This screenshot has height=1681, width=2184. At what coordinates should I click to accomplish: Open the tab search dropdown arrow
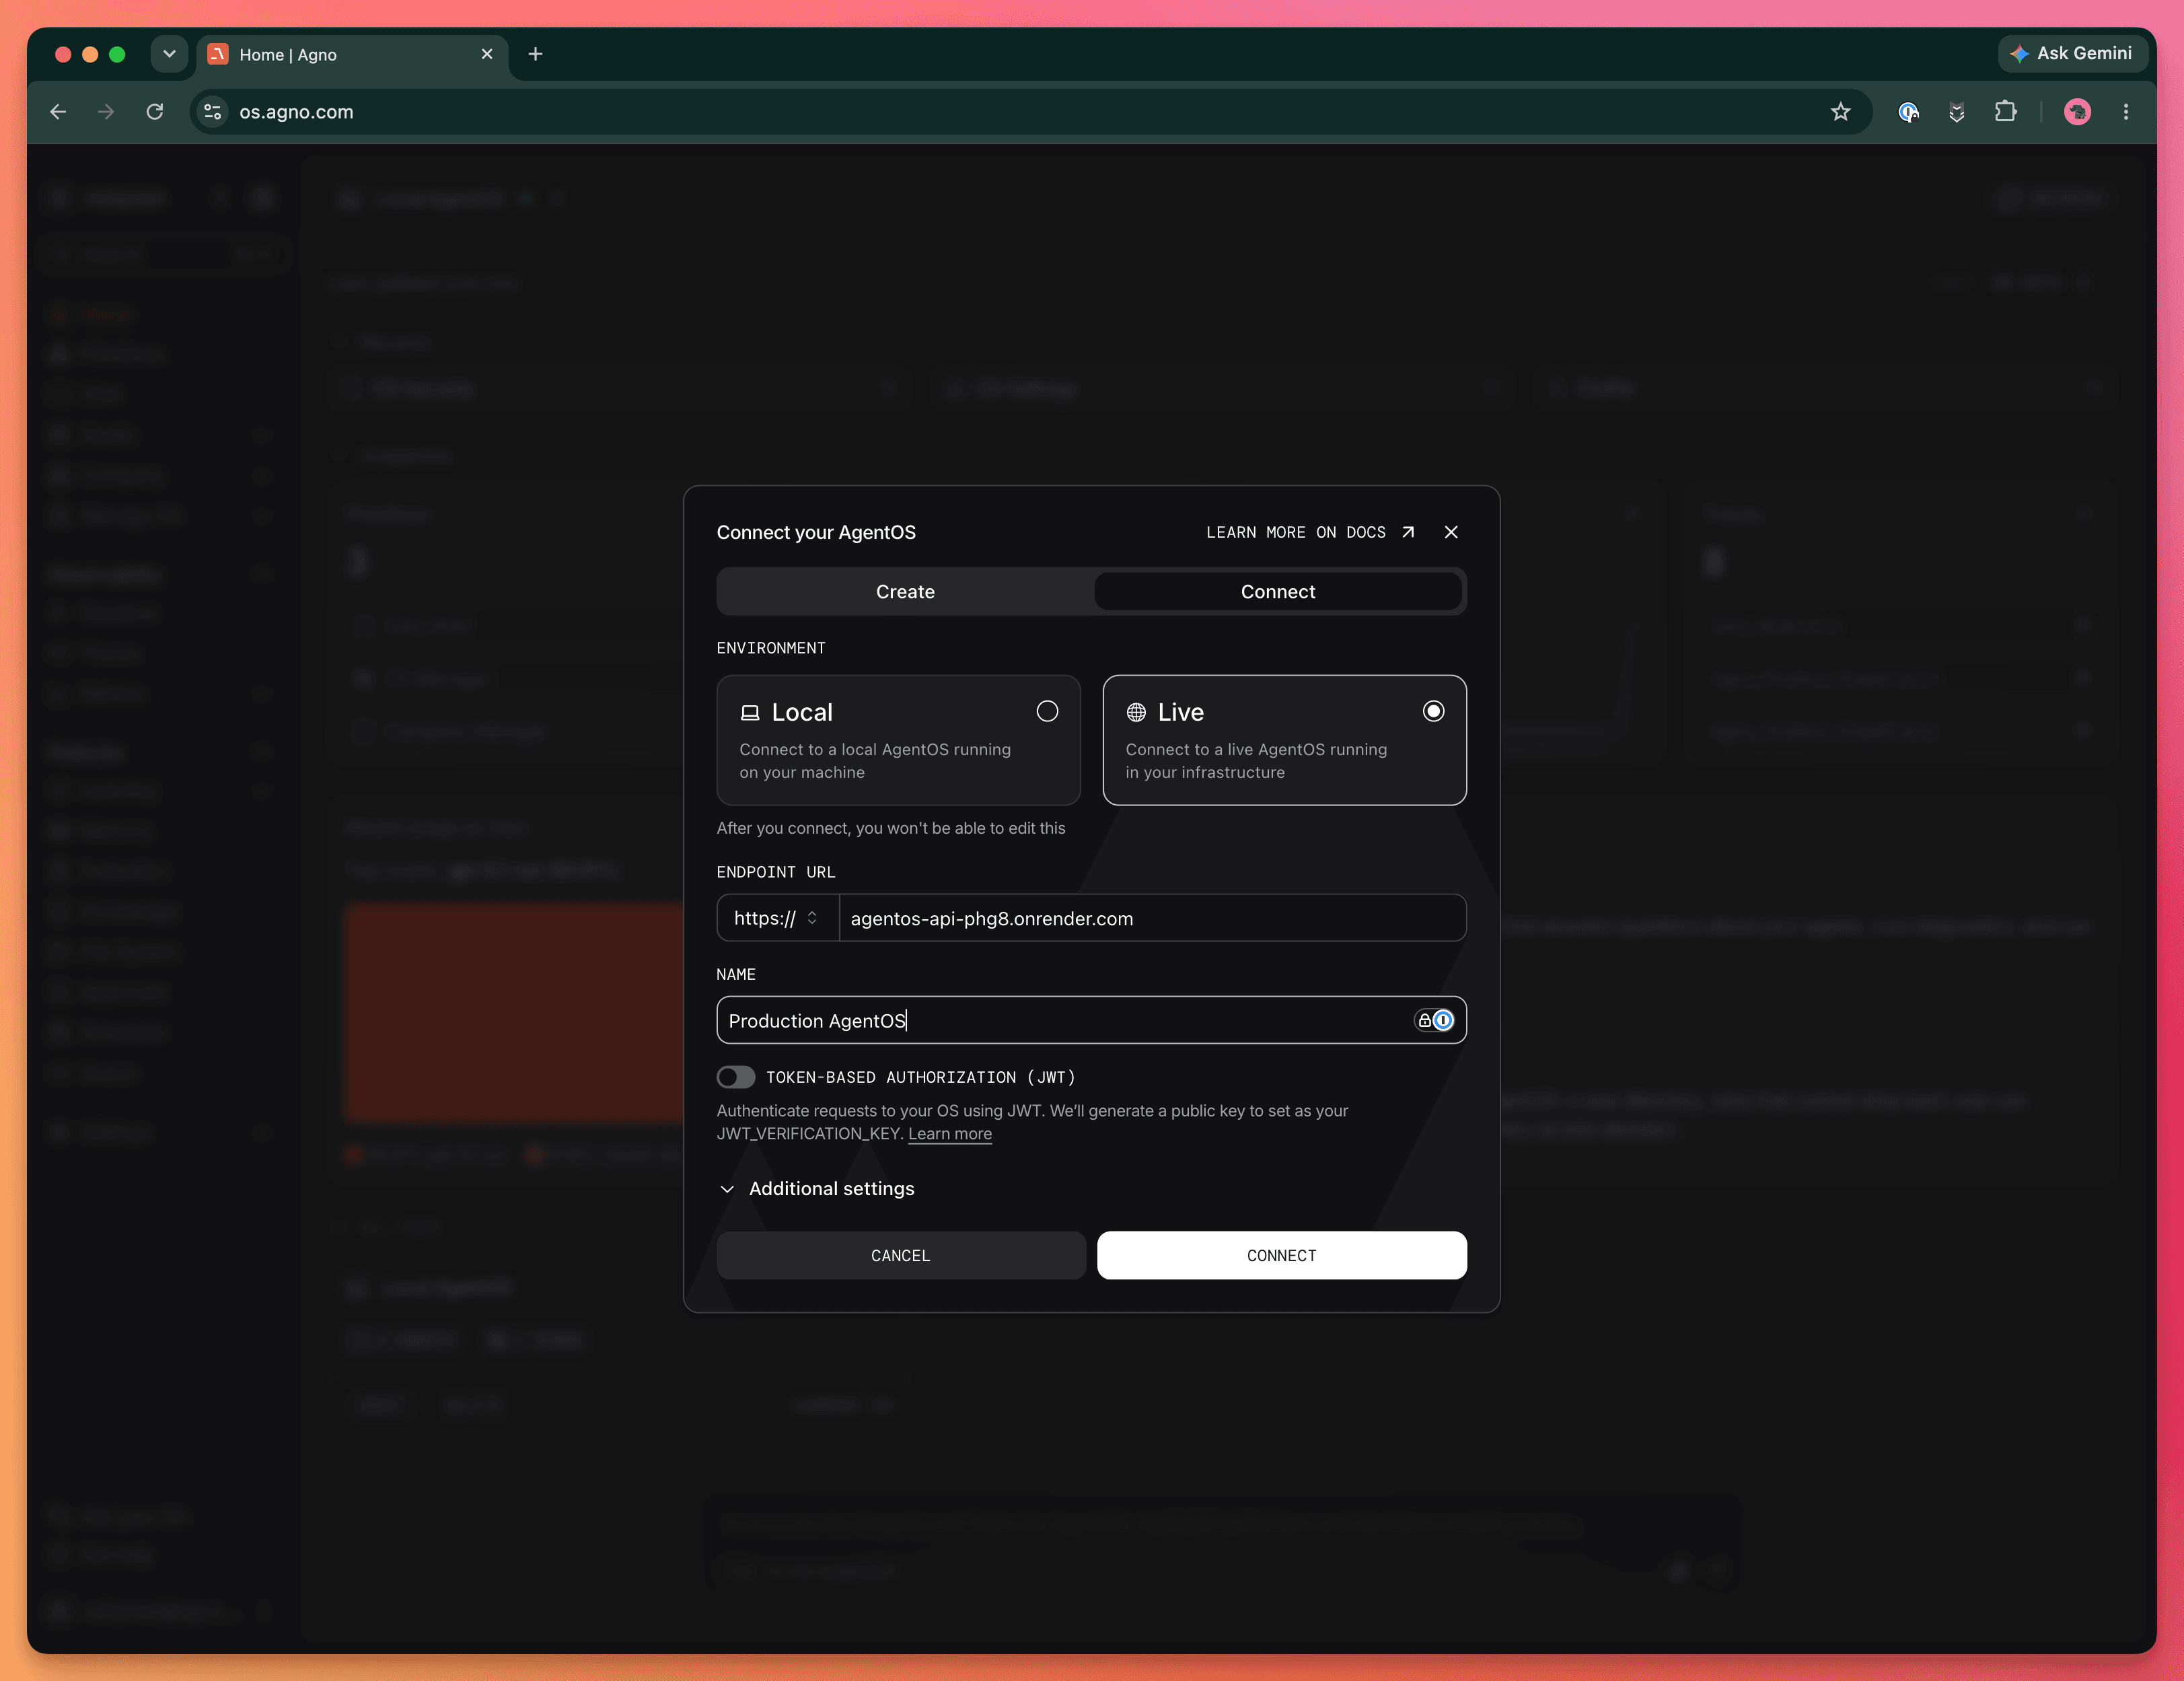coord(169,54)
